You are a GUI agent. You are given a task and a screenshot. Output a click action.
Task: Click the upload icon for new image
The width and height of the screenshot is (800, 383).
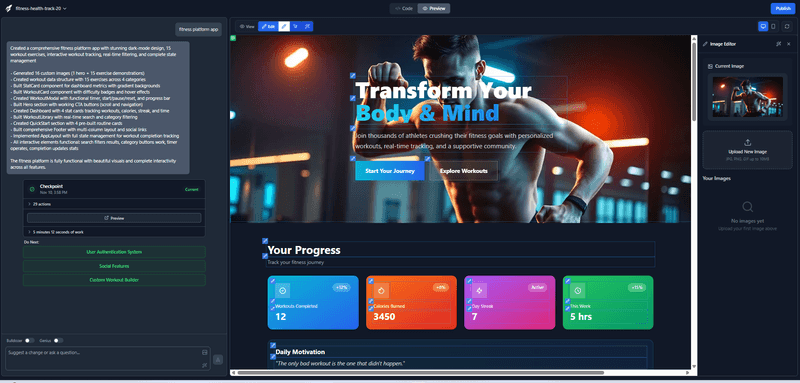click(x=748, y=142)
